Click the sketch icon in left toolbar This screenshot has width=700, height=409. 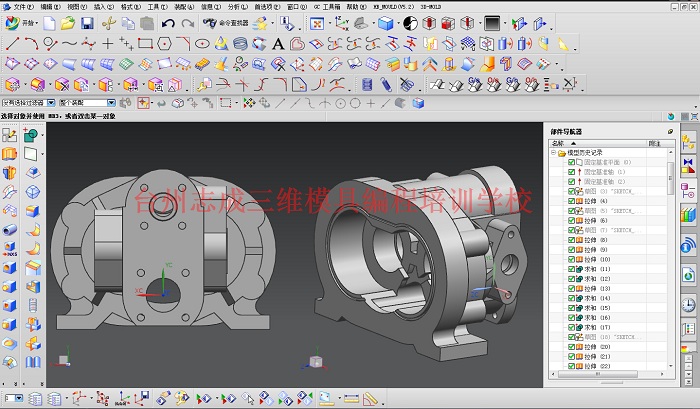coord(9,134)
